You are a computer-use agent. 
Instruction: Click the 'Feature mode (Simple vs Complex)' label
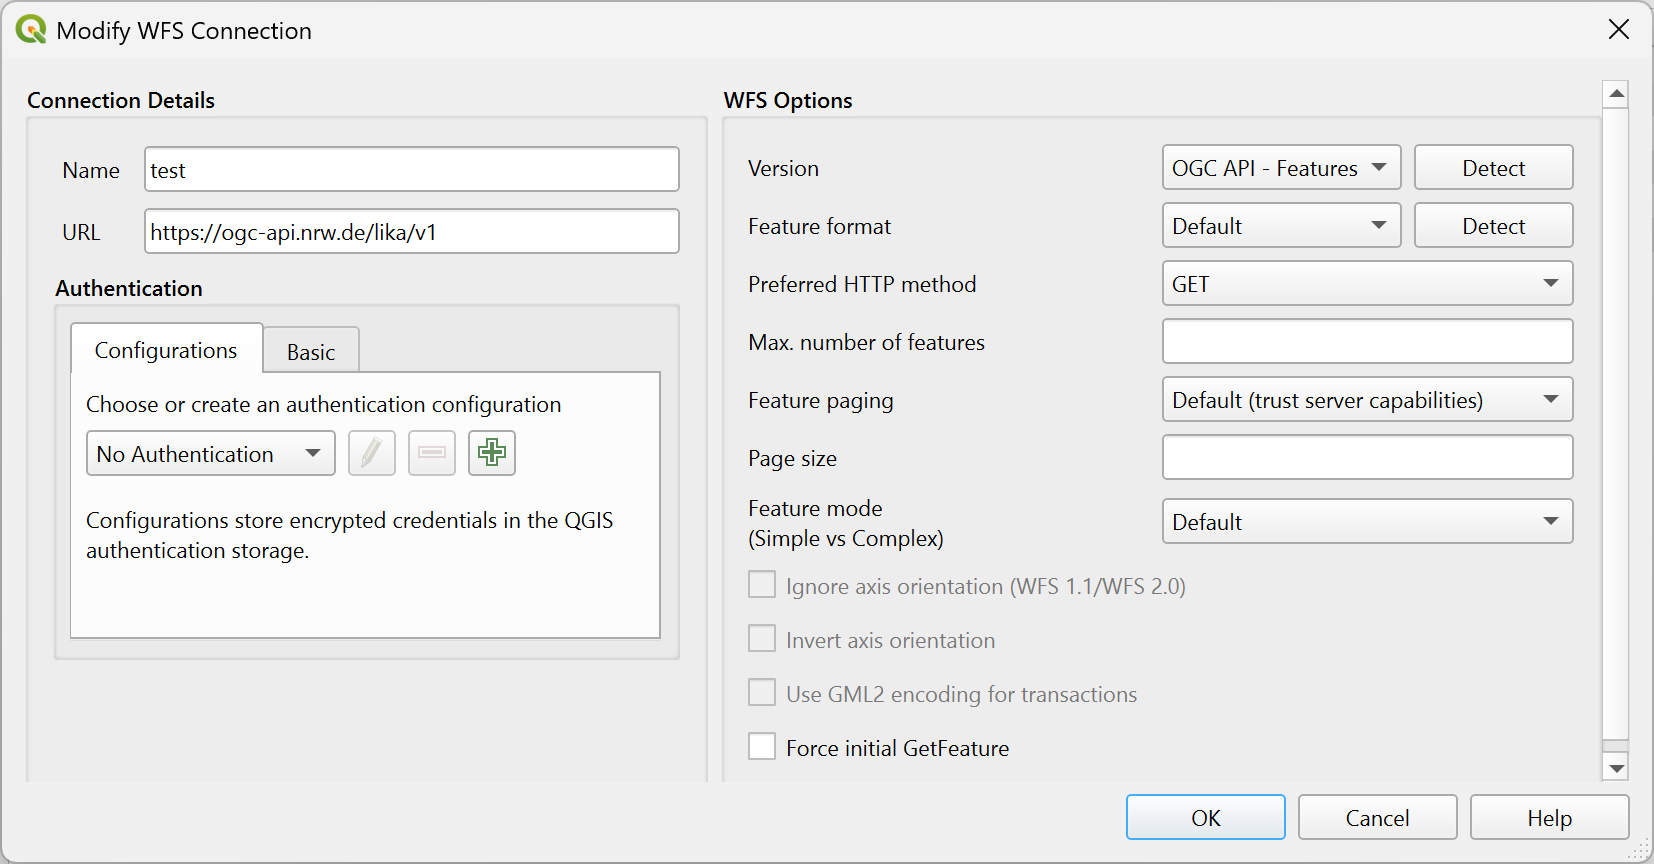click(846, 523)
